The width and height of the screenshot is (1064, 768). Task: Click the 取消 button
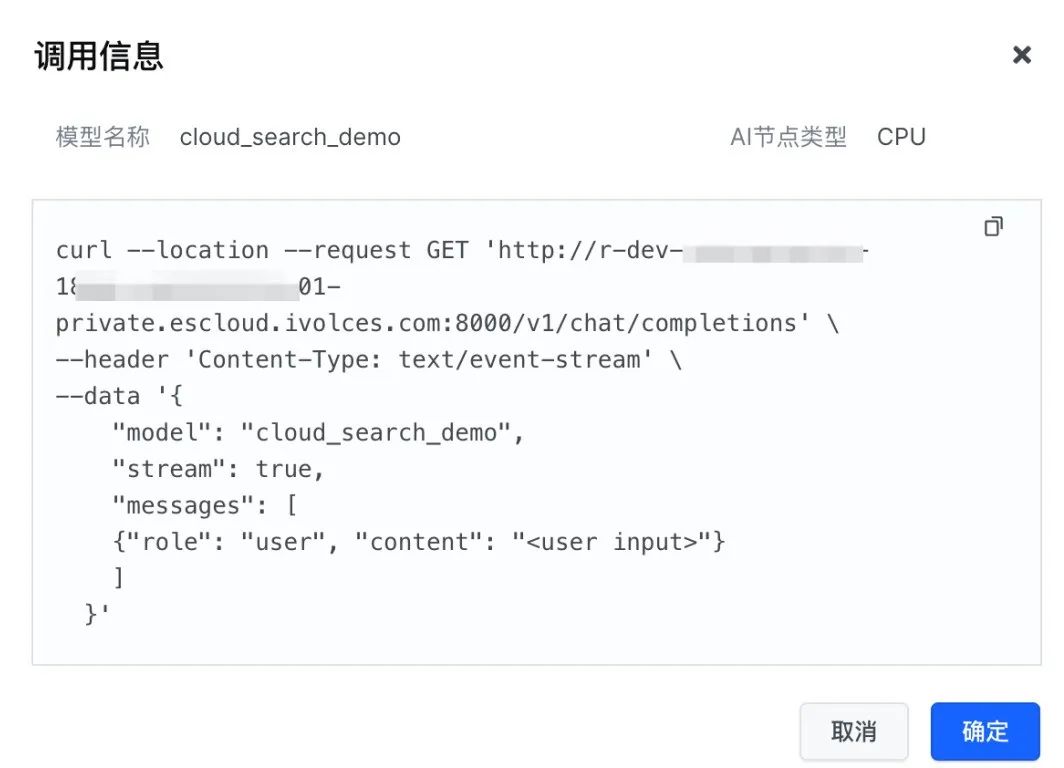click(x=854, y=731)
